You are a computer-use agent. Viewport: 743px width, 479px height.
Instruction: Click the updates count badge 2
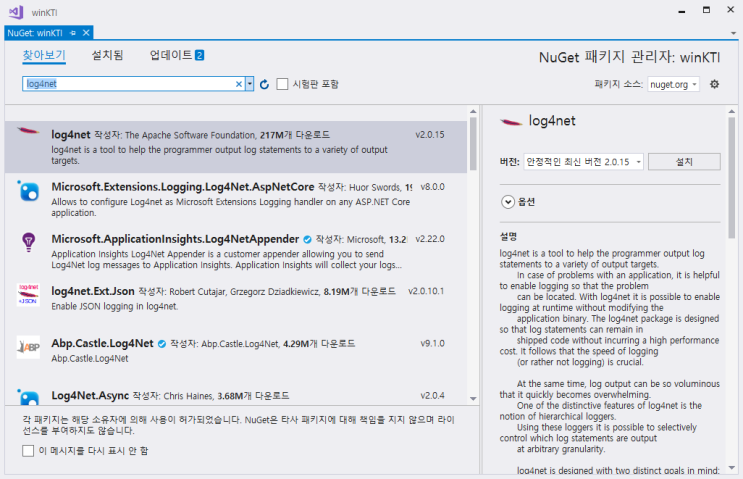(199, 55)
